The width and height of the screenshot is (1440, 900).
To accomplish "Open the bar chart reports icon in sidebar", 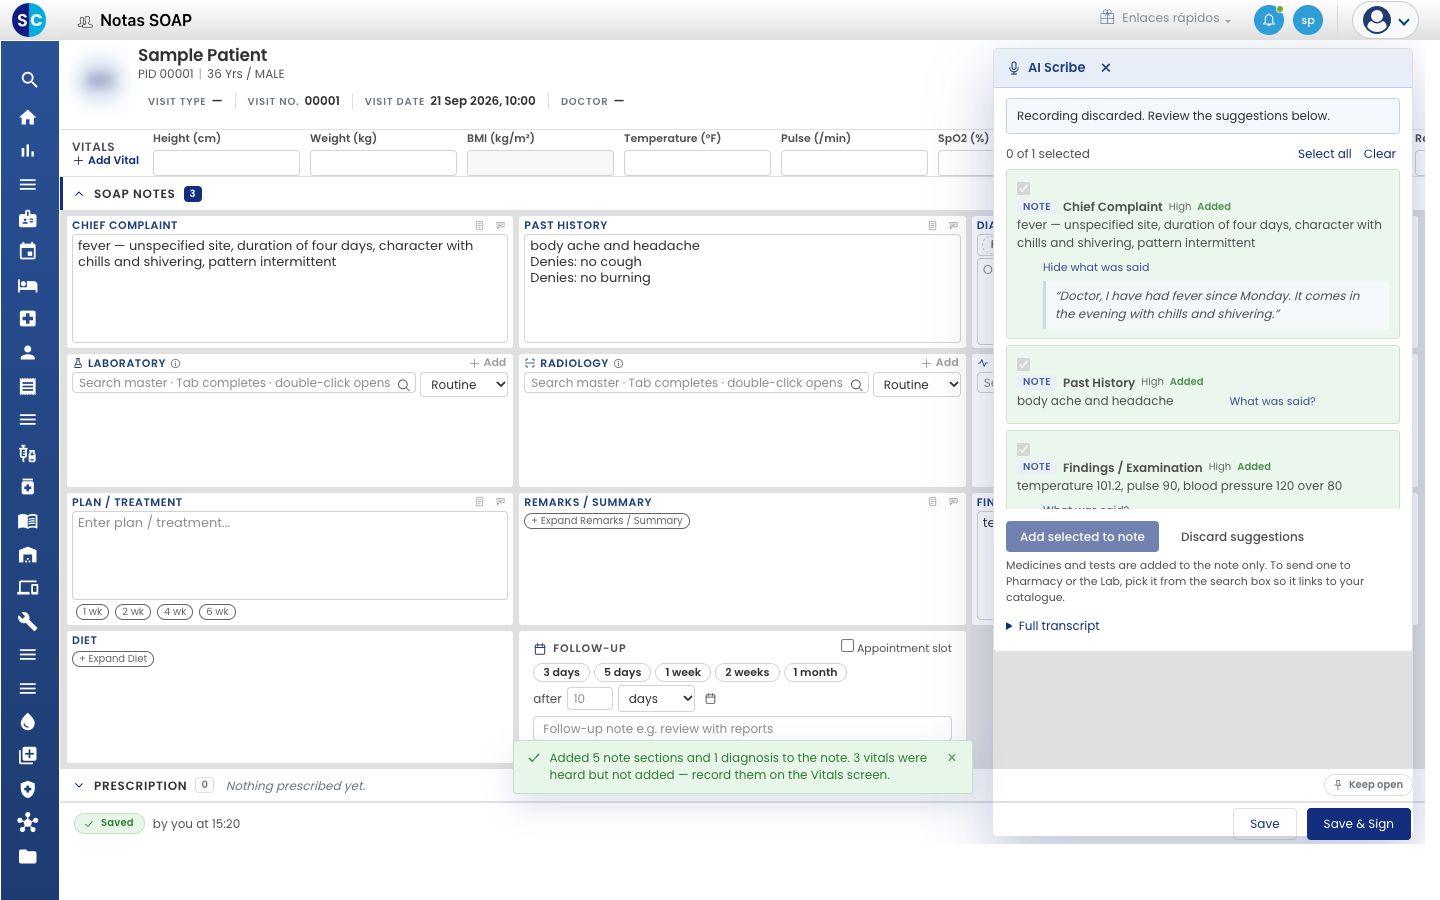I will pos(28,151).
